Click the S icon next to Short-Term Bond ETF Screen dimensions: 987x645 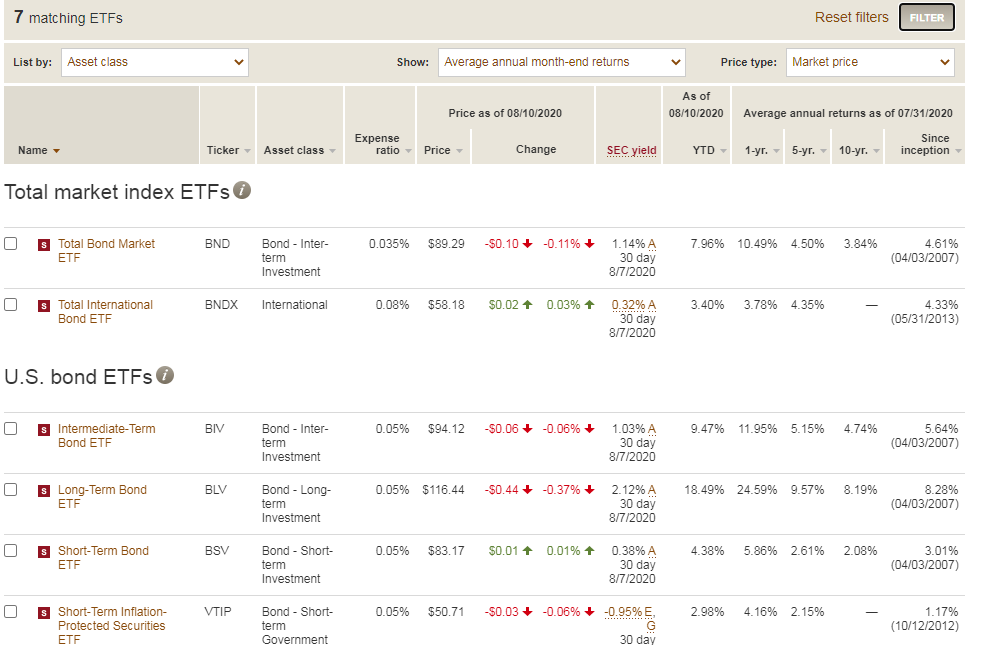(x=44, y=552)
